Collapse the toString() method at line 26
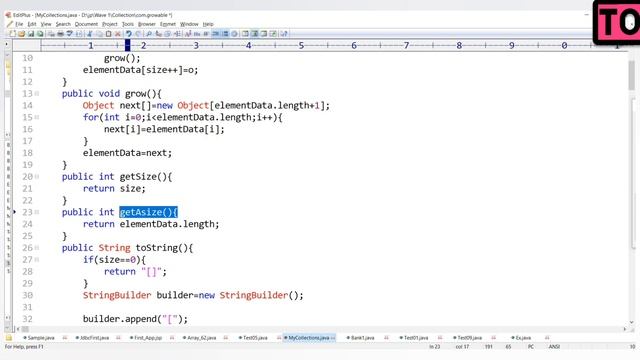This screenshot has width=640, height=360. [x=37, y=248]
